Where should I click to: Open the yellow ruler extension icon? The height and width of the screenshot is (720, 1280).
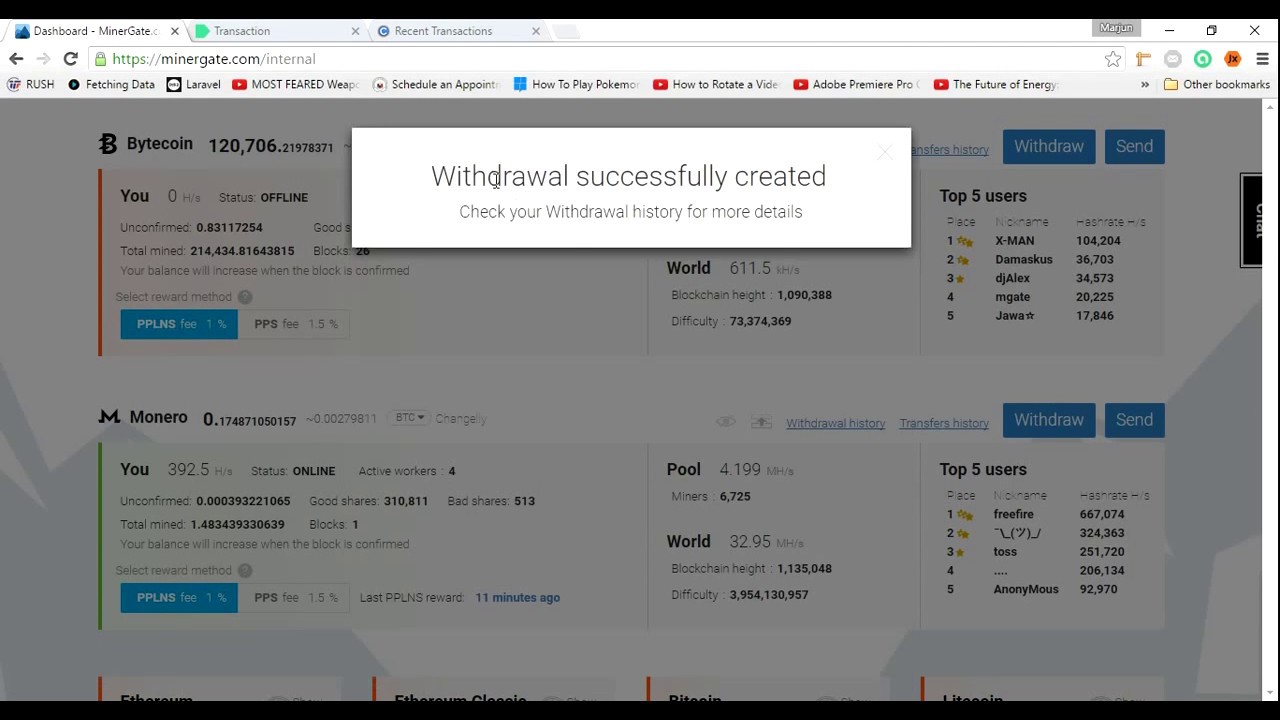[x=1143, y=59]
